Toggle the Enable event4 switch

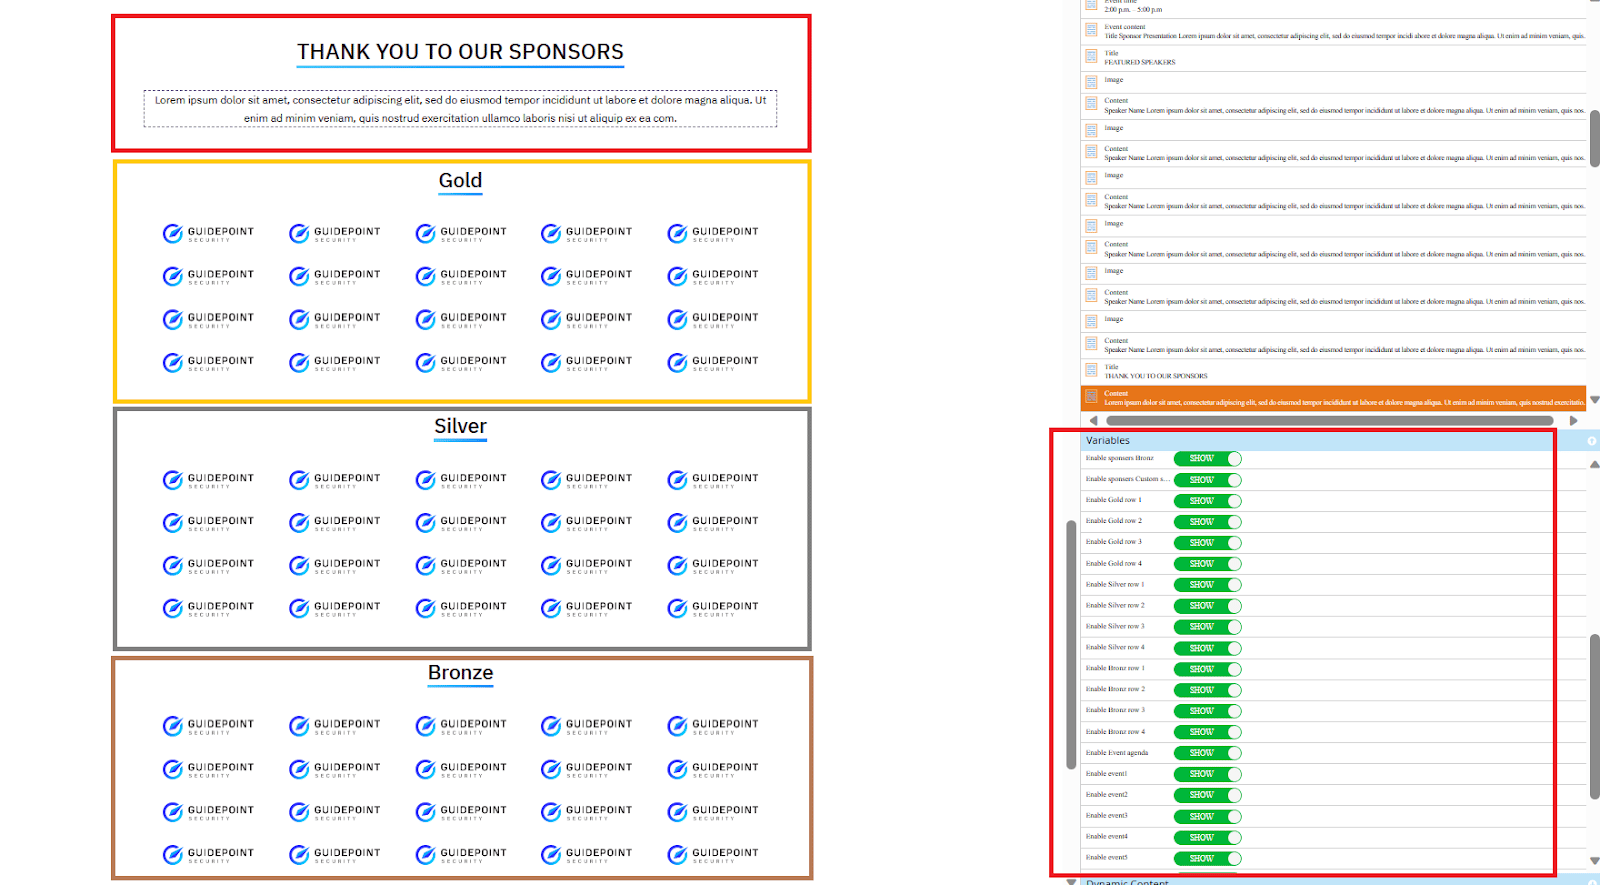[x=1207, y=838]
